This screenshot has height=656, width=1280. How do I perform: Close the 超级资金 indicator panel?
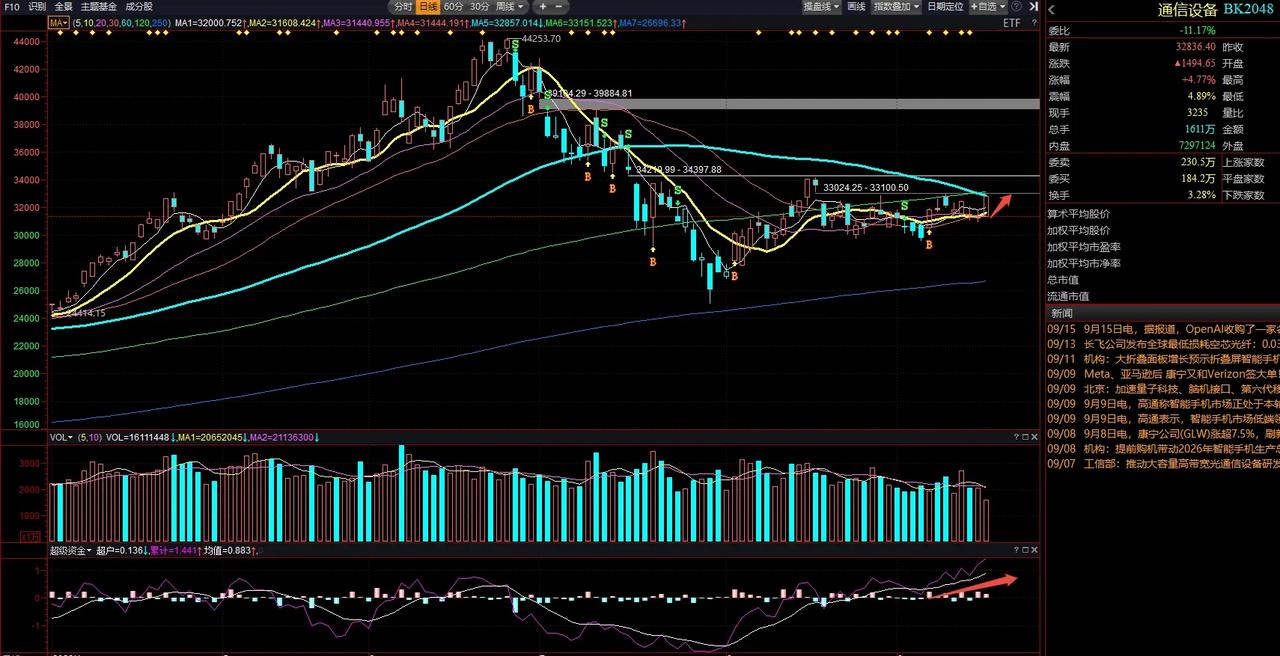coord(1033,550)
